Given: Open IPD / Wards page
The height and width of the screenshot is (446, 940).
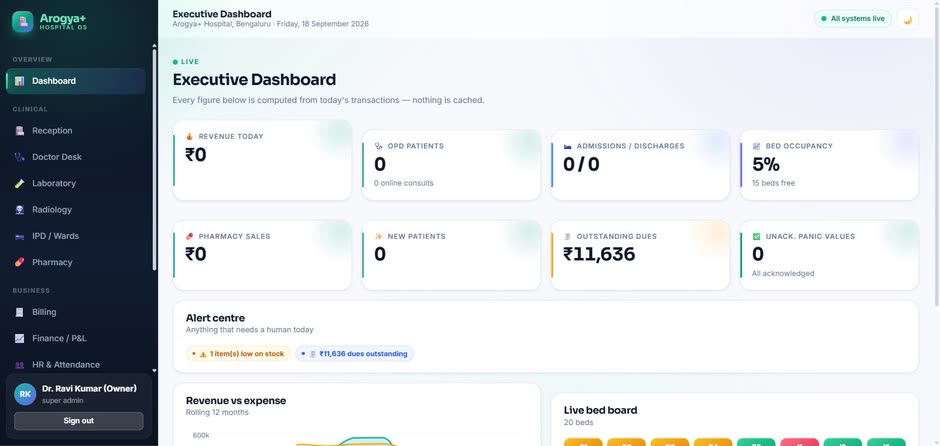Looking at the screenshot, I should [x=76, y=236].
